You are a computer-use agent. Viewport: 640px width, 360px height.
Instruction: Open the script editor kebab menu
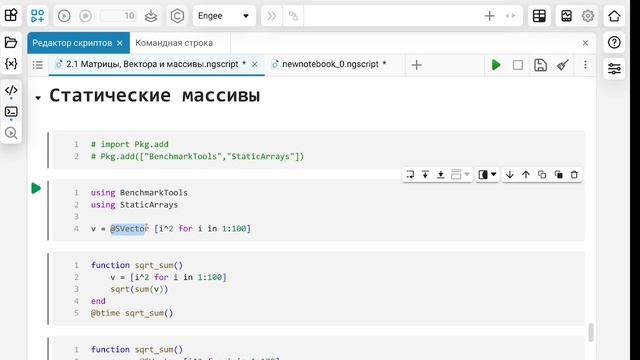(x=585, y=65)
